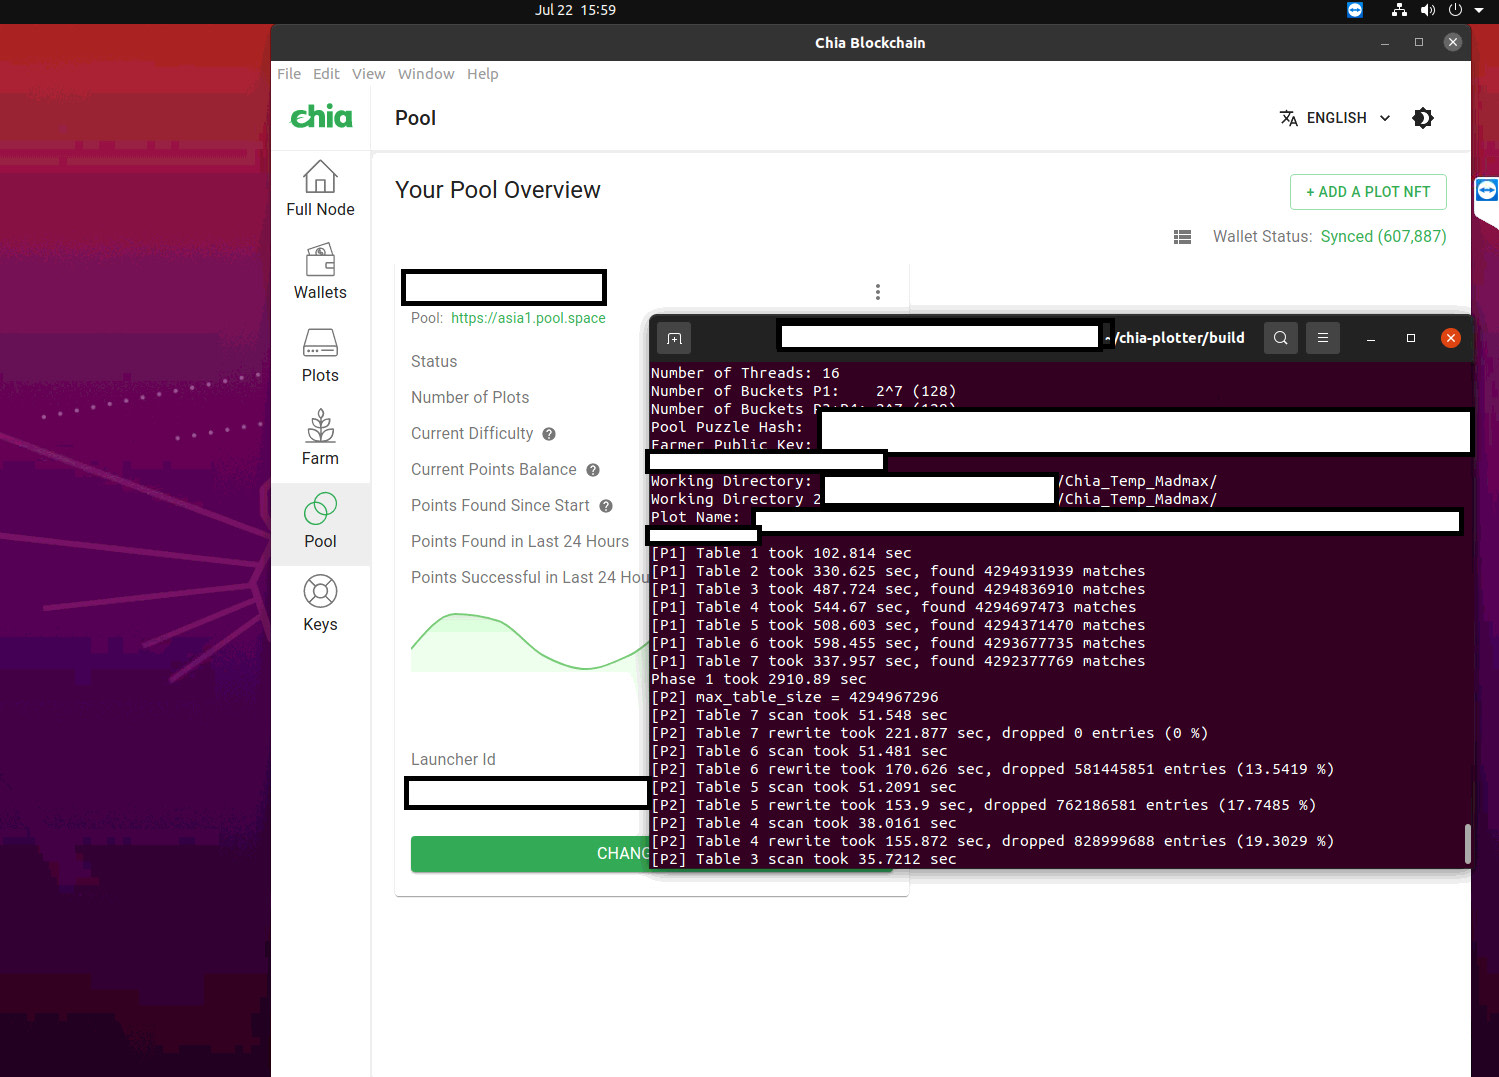The height and width of the screenshot is (1077, 1499).
Task: Open the View menu
Action: [368, 74]
